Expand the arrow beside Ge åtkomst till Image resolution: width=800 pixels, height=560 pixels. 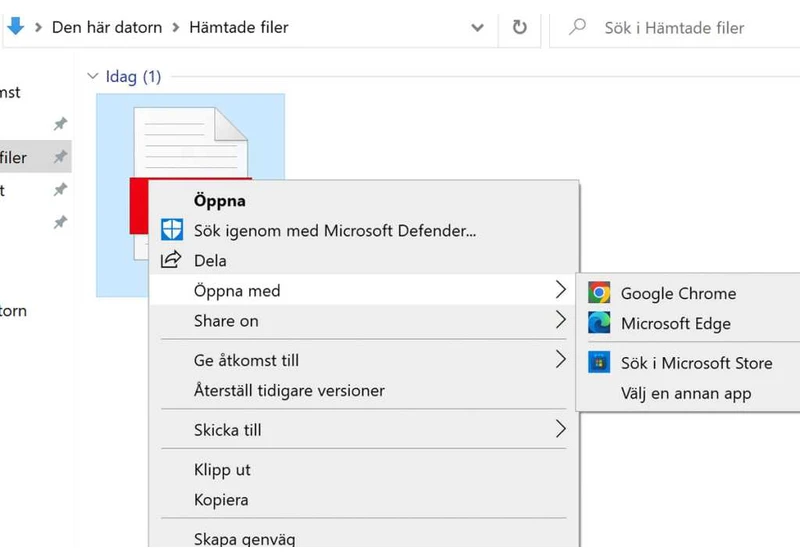pos(561,360)
